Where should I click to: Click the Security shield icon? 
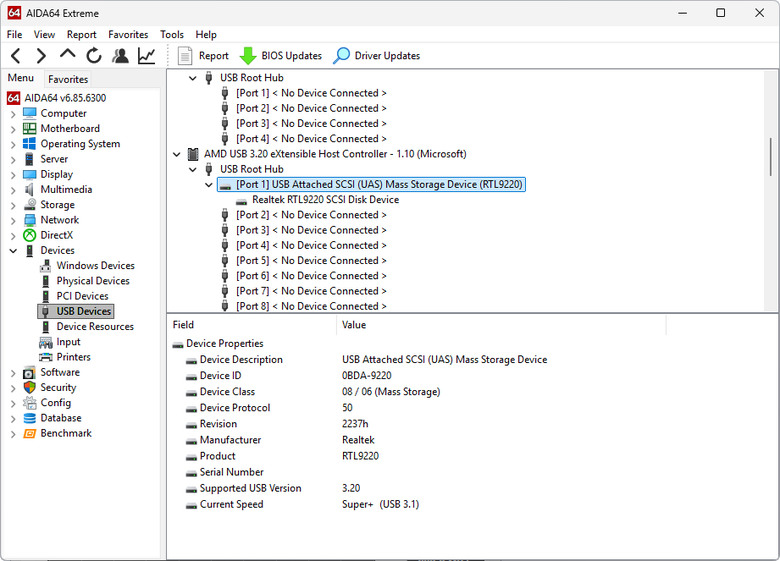point(30,387)
